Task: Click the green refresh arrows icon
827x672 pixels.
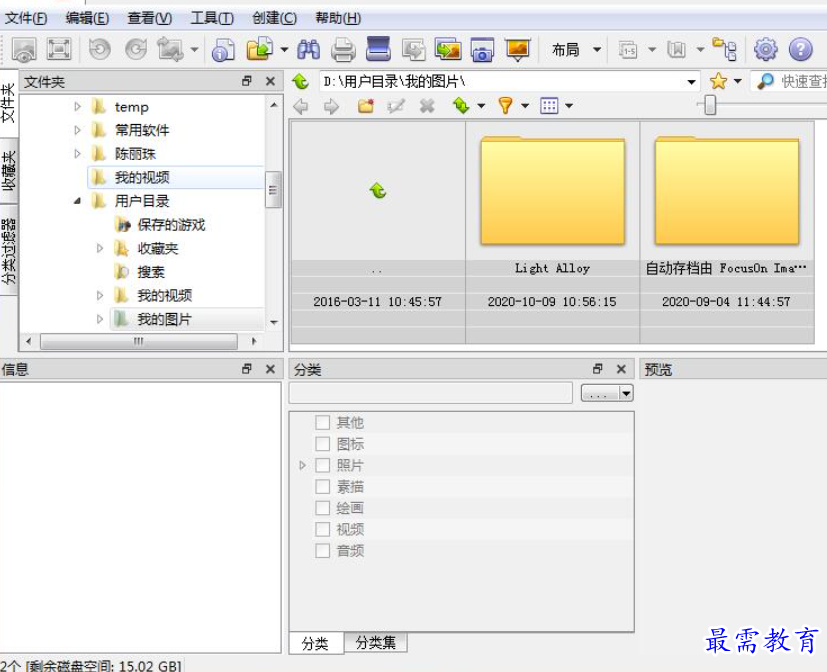Action: tap(461, 105)
